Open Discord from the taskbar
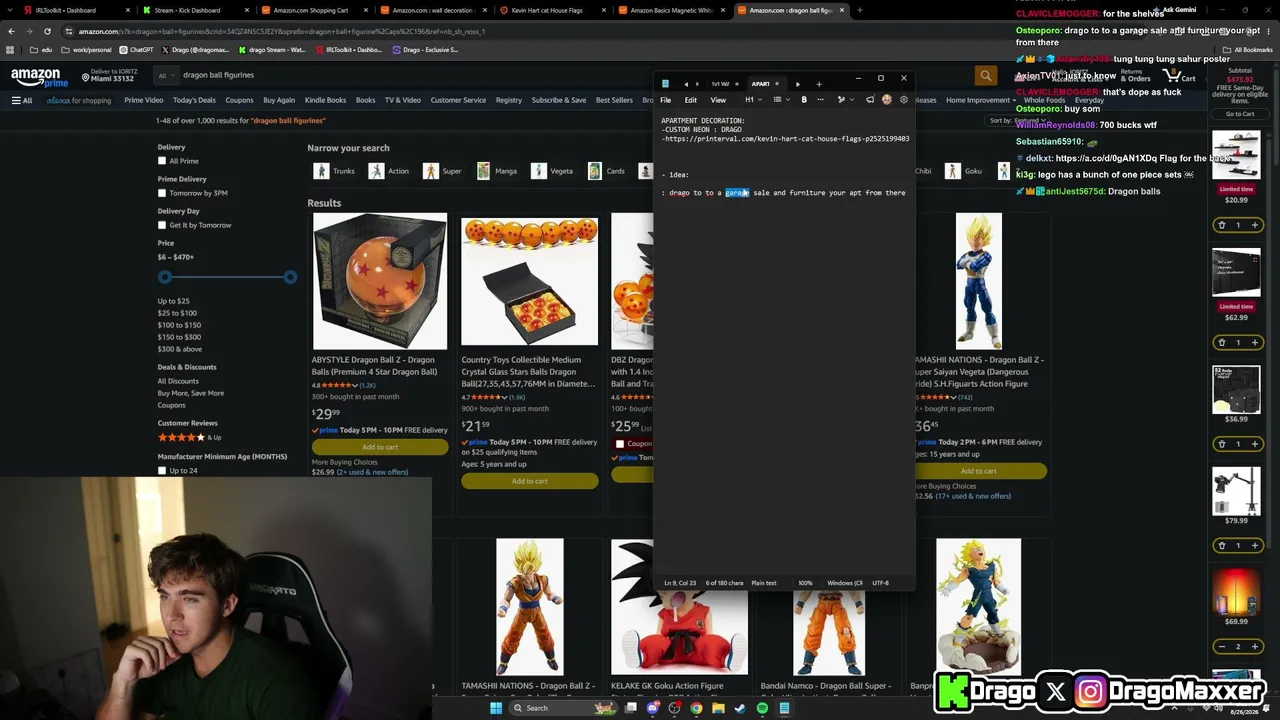This screenshot has height=720, width=1280. coord(653,708)
